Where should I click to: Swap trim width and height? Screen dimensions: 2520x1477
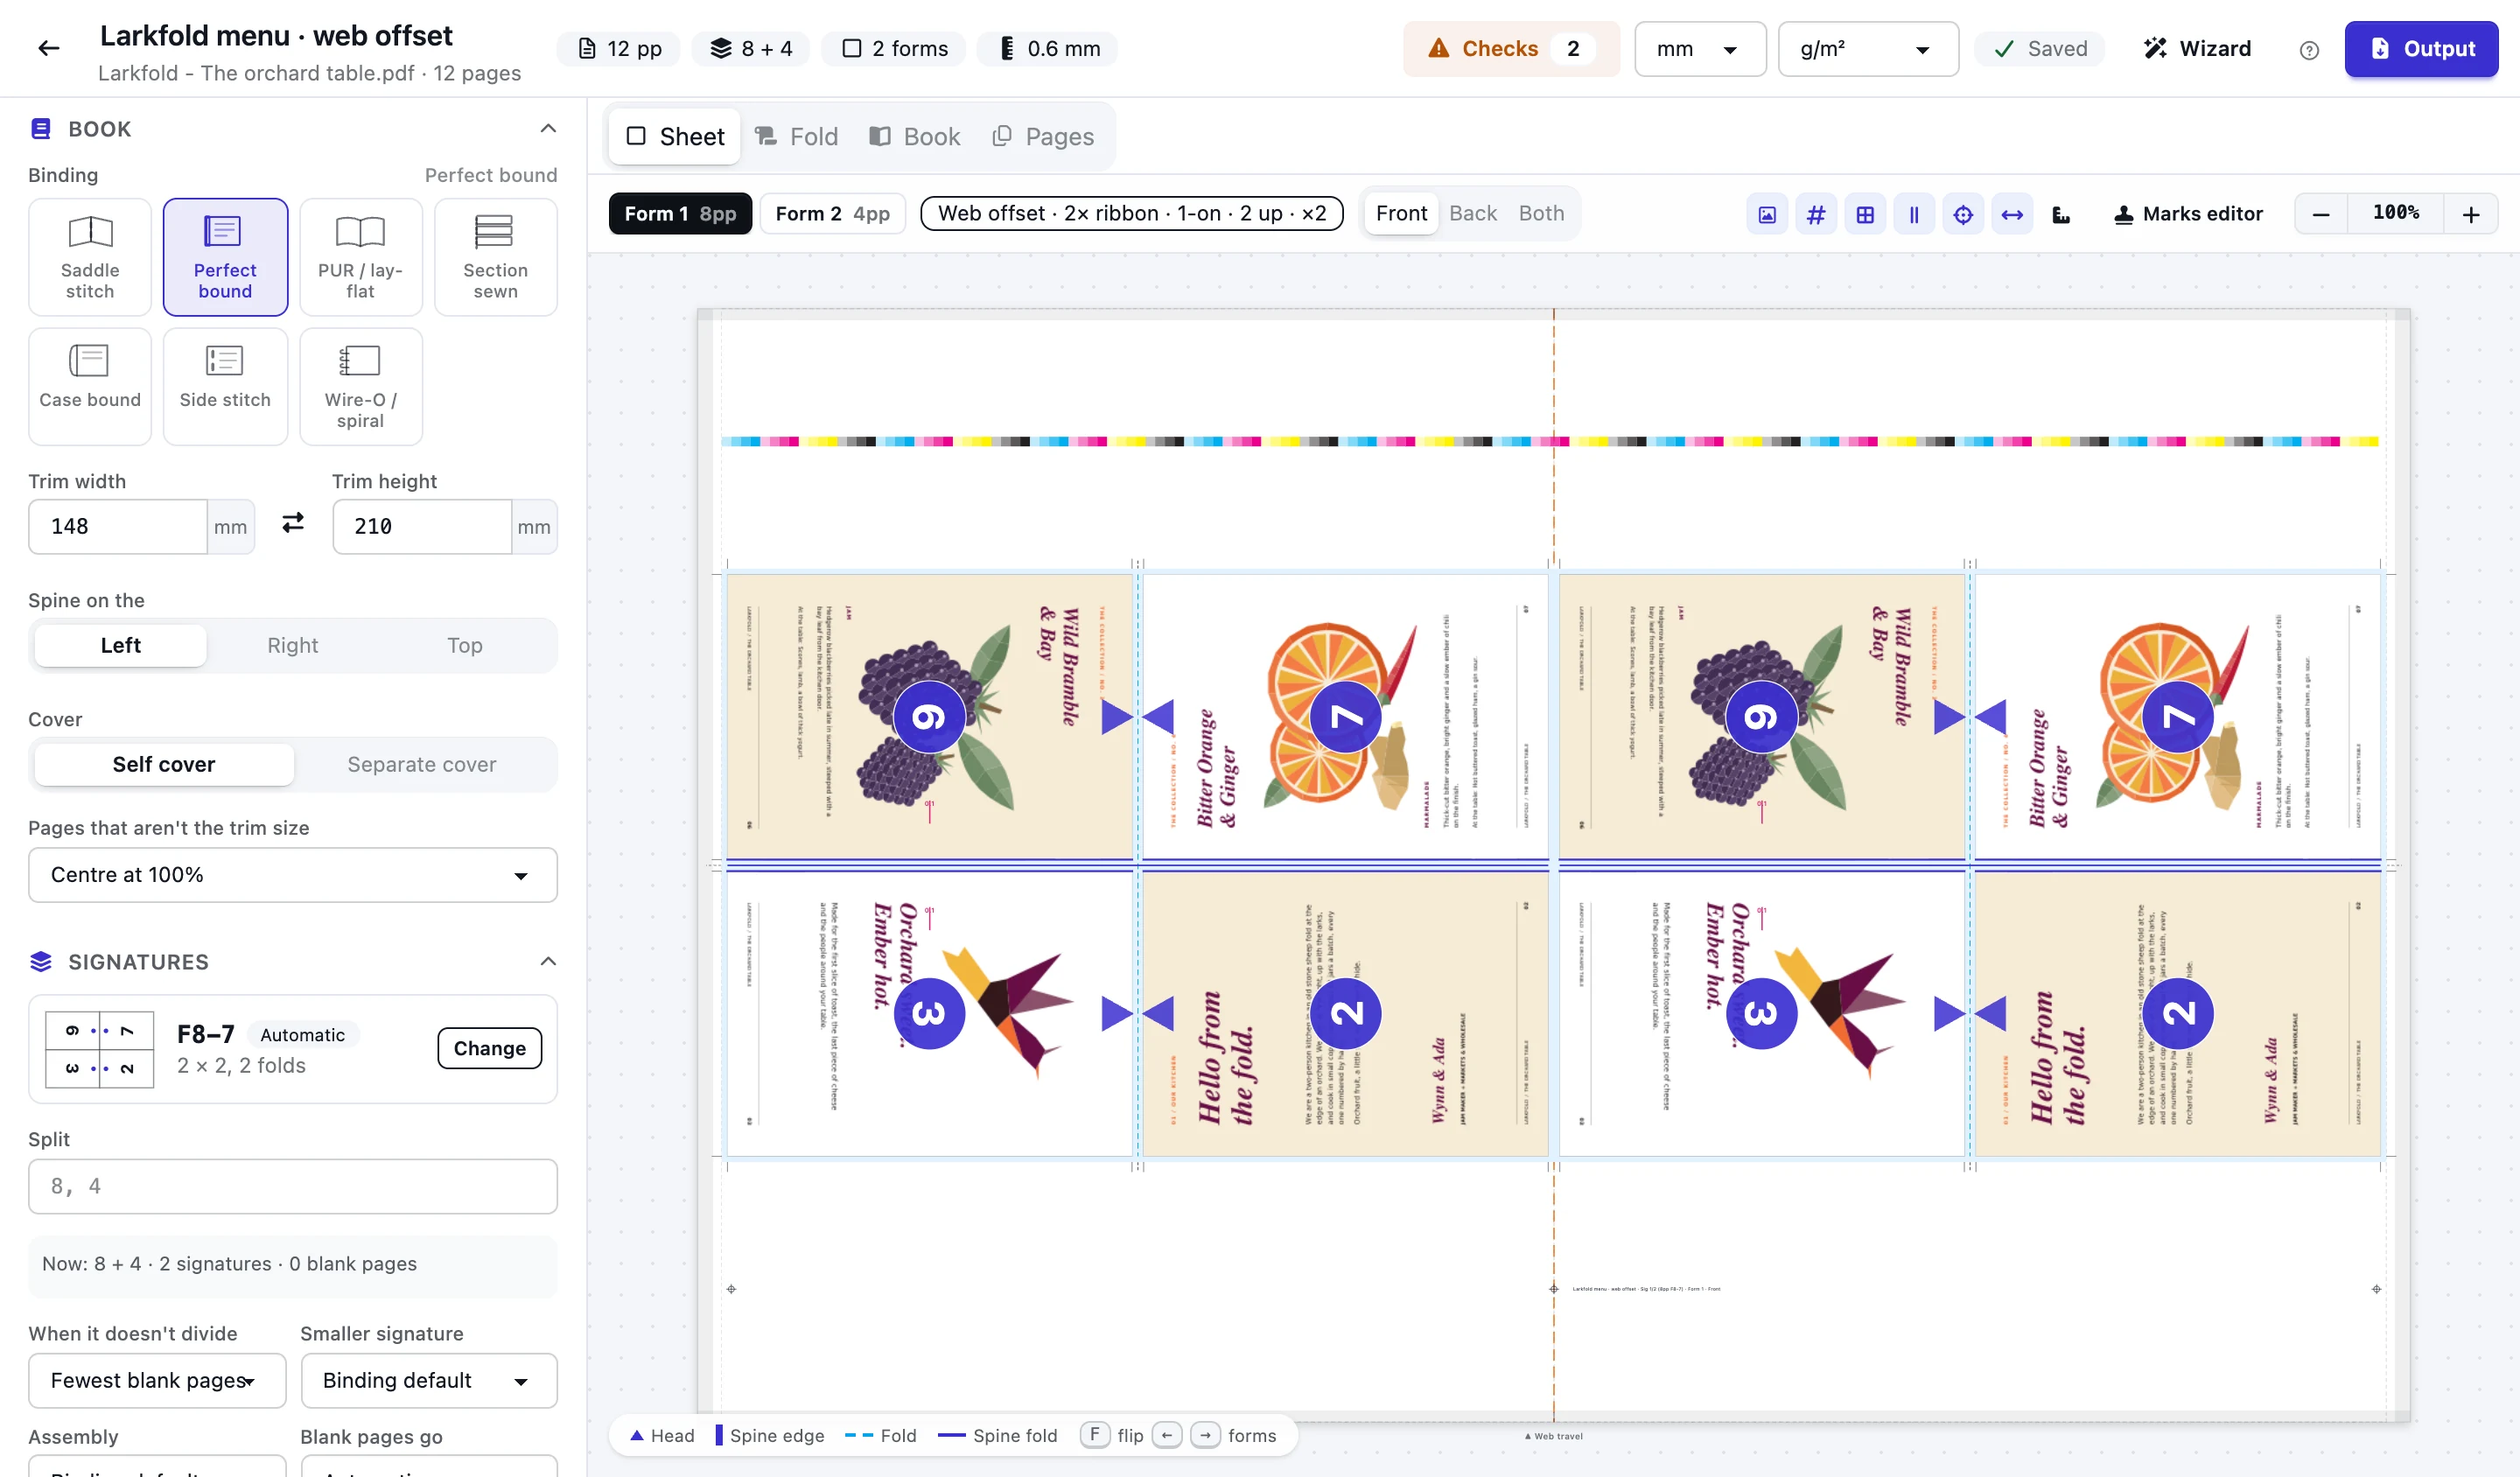(x=293, y=523)
